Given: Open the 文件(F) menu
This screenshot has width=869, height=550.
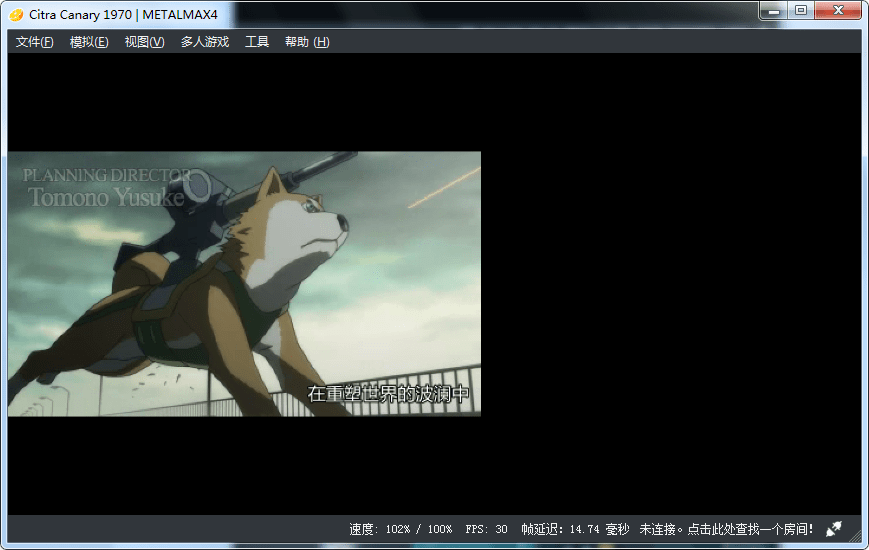Looking at the screenshot, I should coord(35,42).
